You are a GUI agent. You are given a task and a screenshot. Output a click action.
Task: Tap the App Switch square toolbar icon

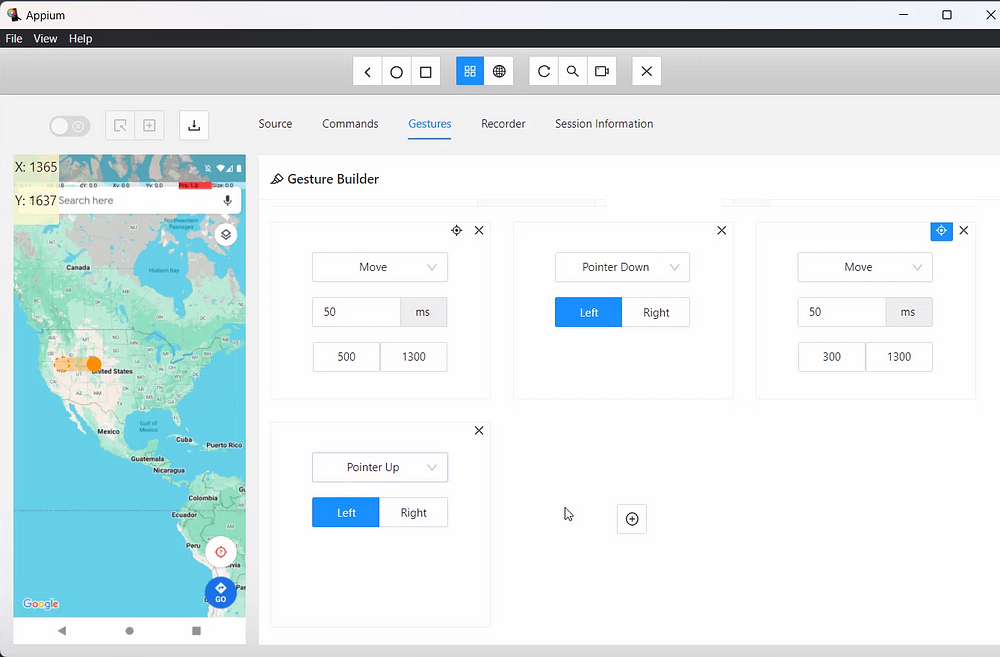click(x=425, y=71)
